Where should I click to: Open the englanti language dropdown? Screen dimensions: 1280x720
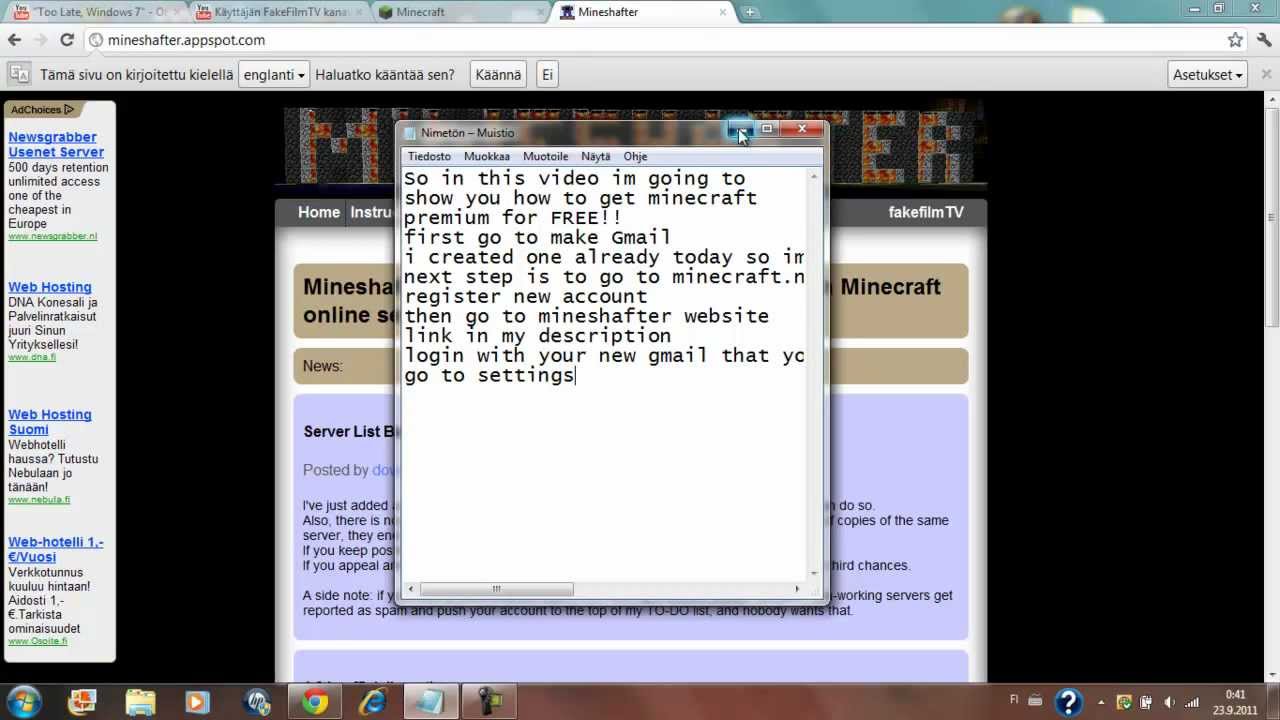(x=273, y=74)
